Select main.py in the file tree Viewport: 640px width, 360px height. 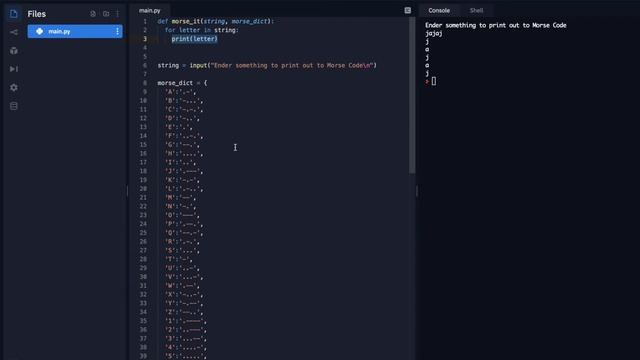[x=75, y=31]
